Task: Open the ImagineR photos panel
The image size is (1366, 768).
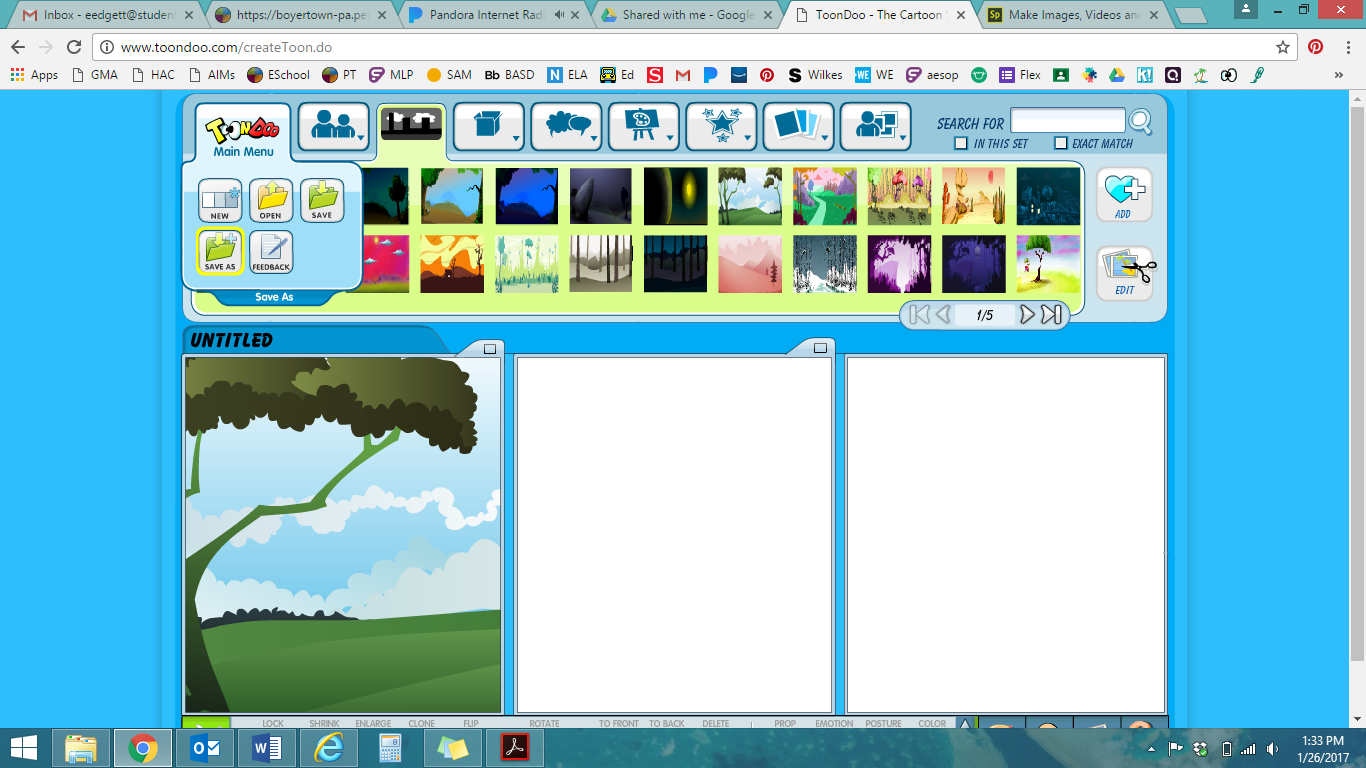Action: [x=795, y=122]
